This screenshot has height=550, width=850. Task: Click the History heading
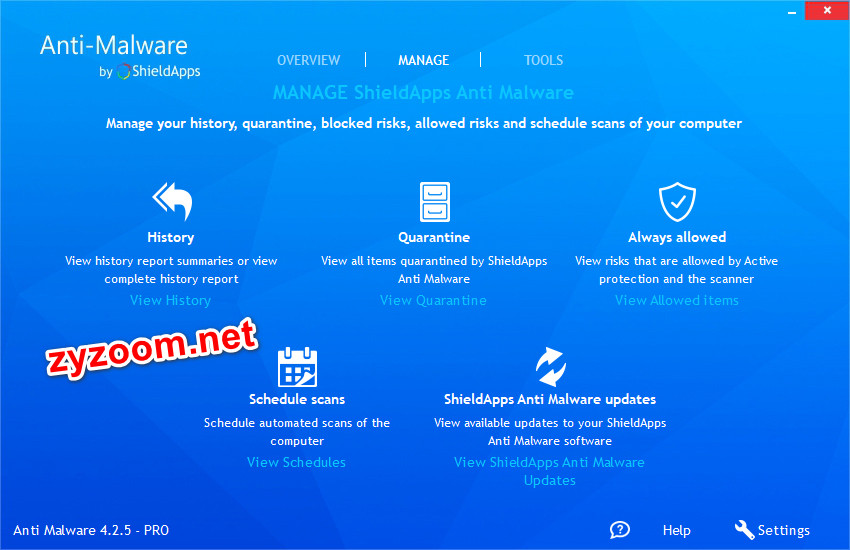click(170, 237)
